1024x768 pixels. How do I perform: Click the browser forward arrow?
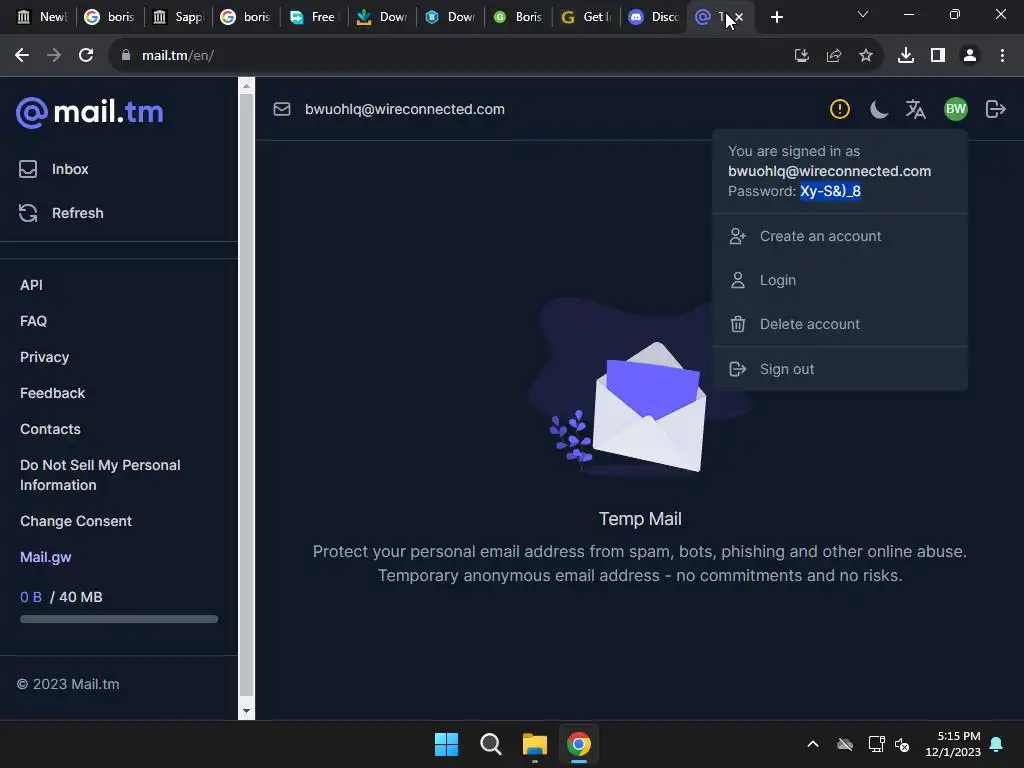[x=54, y=56]
